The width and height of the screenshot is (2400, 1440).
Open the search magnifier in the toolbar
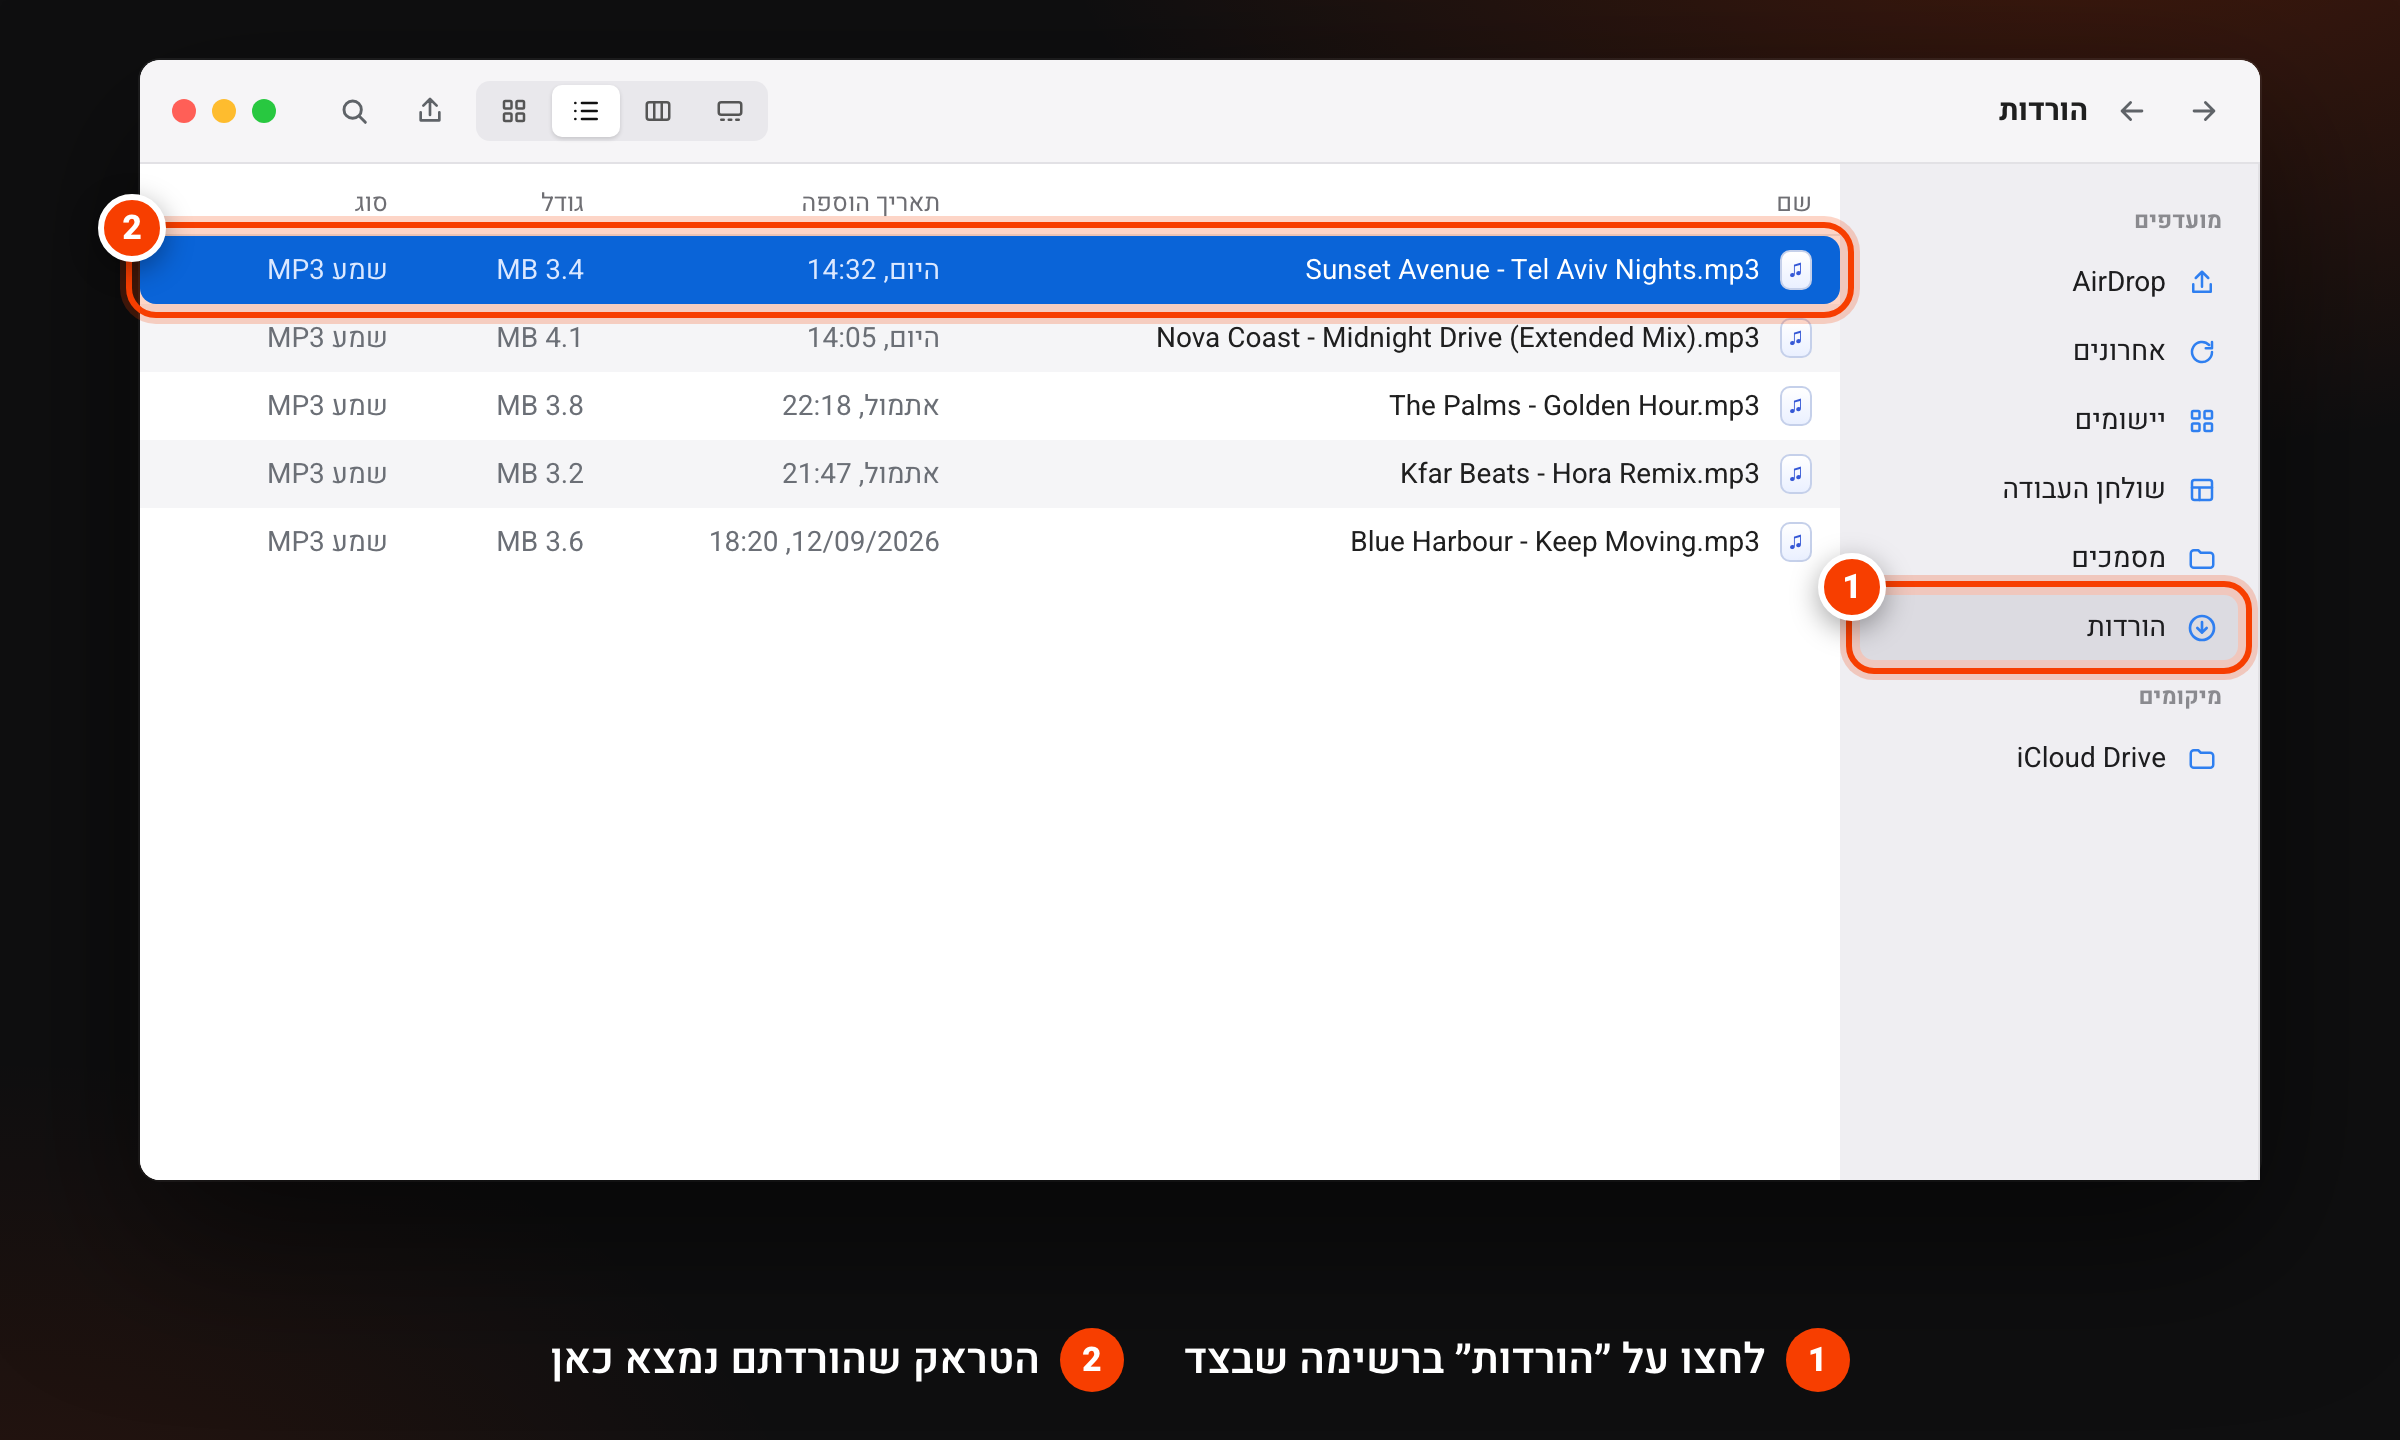tap(354, 111)
